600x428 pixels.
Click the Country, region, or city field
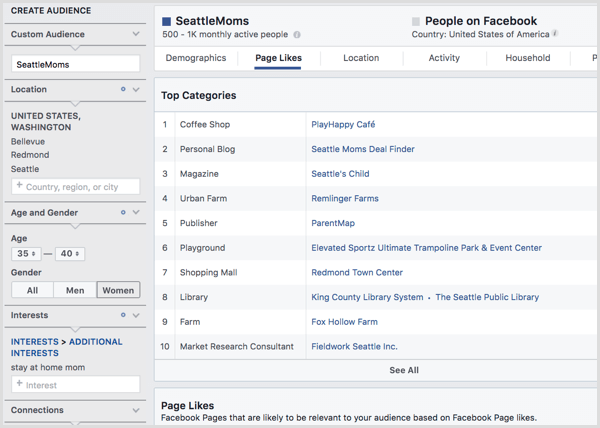75,187
